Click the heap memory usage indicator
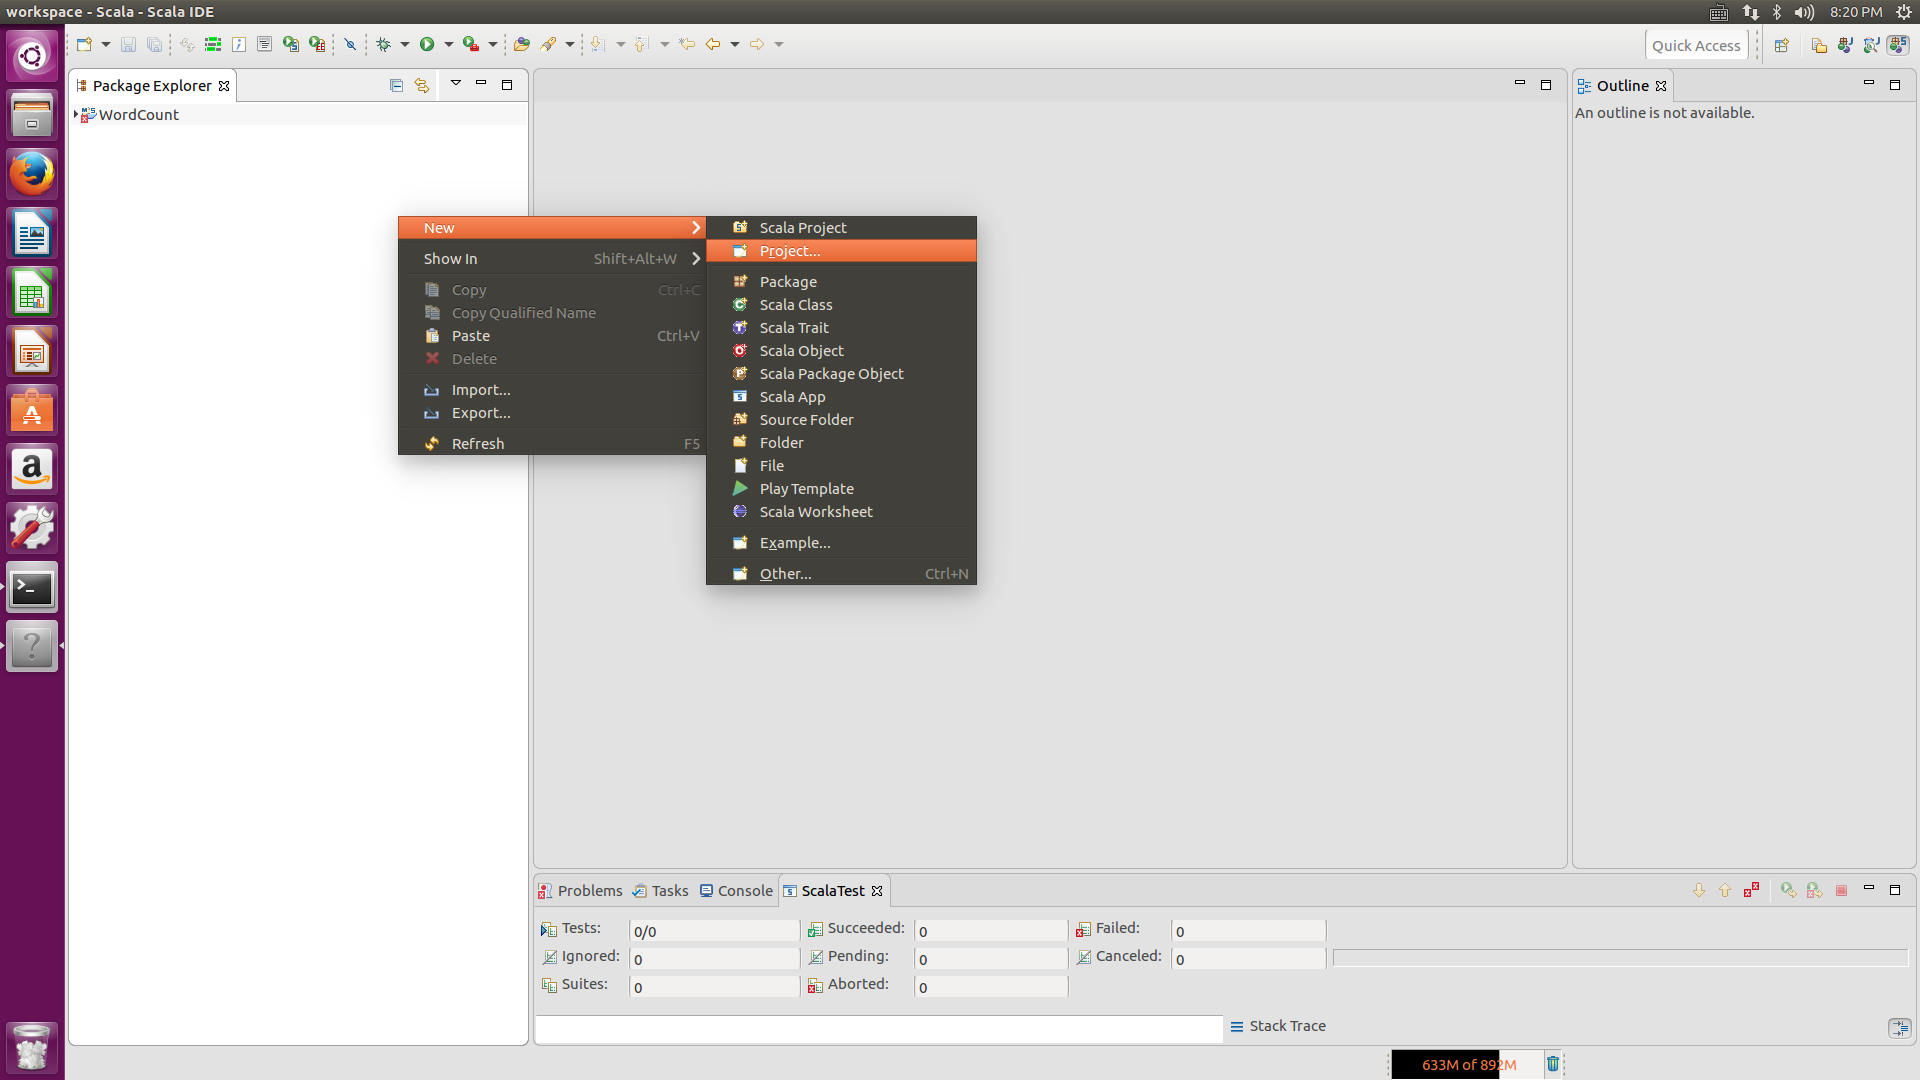This screenshot has height=1080, width=1920. click(x=1465, y=1064)
